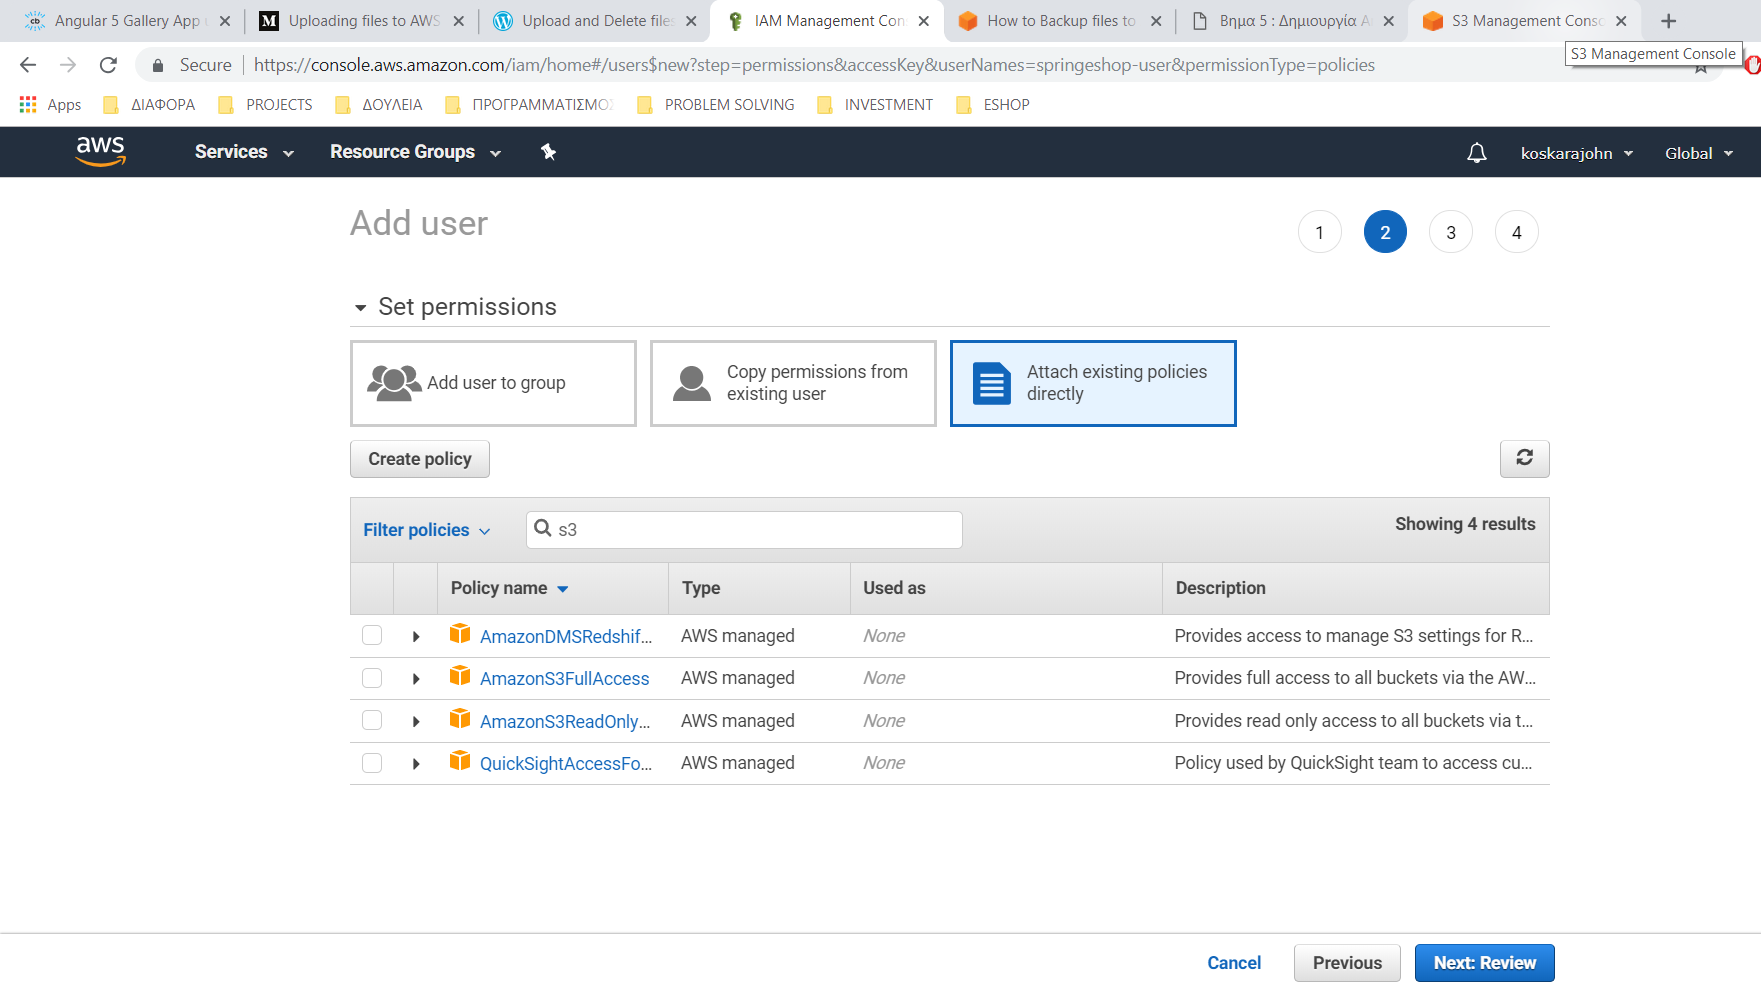This screenshot has height=990, width=1761.
Task: Open the Chrome Apps grid shortcut
Action: [x=50, y=104]
